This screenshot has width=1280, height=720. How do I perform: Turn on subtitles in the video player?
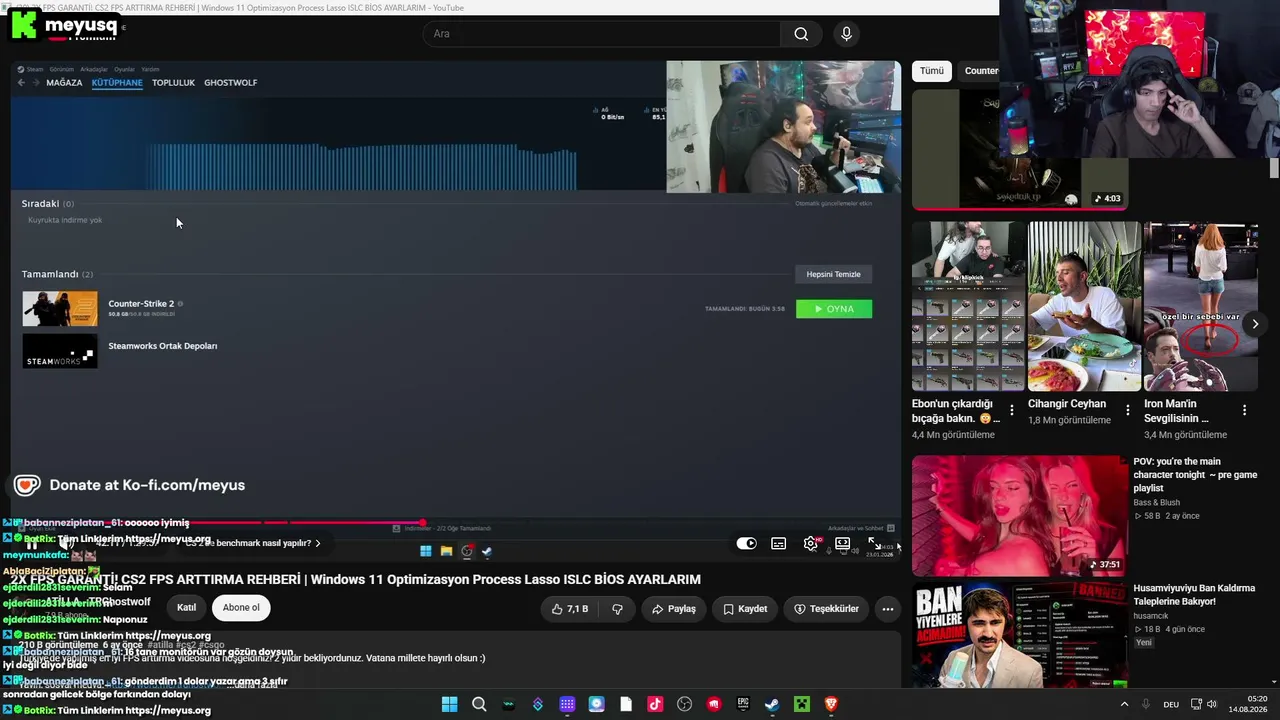coord(779,544)
